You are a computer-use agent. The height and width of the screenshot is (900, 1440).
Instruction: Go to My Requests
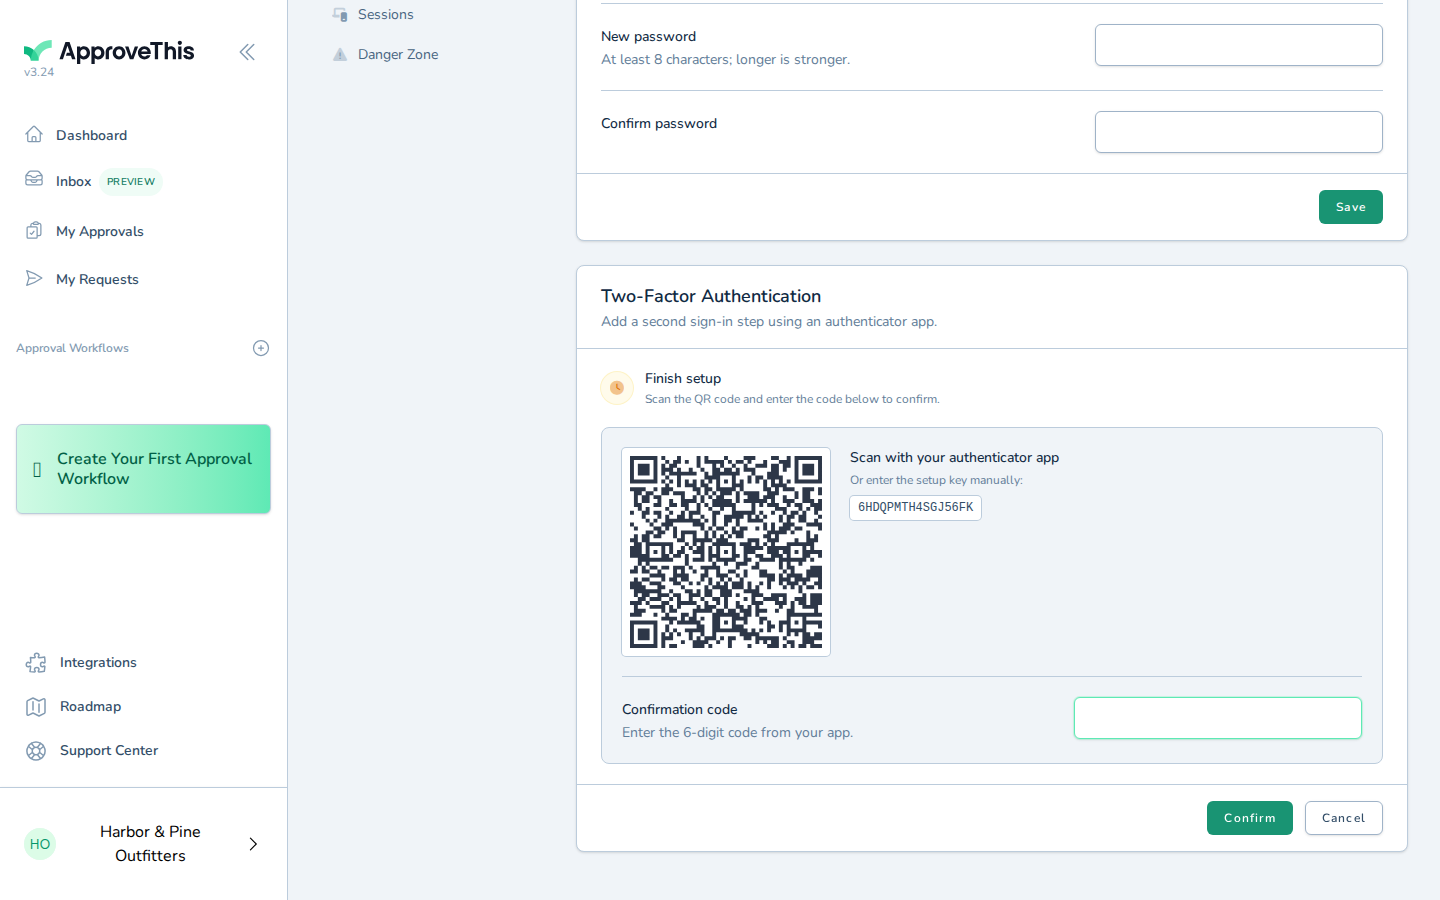97,279
